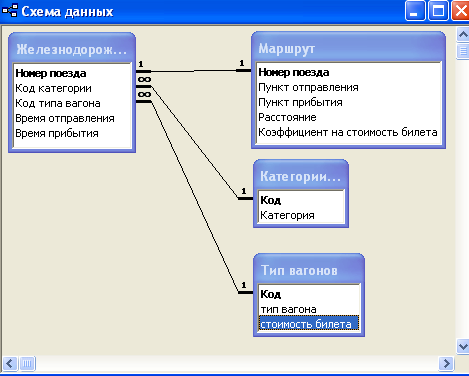The image size is (469, 376).
Task: Close the Схема данных window
Action: (460, 11)
